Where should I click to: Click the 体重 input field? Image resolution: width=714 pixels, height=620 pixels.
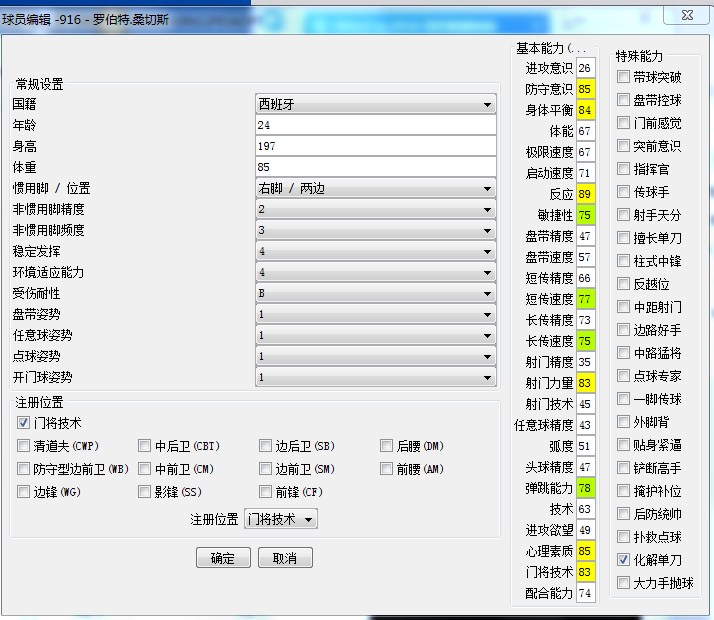(x=376, y=167)
